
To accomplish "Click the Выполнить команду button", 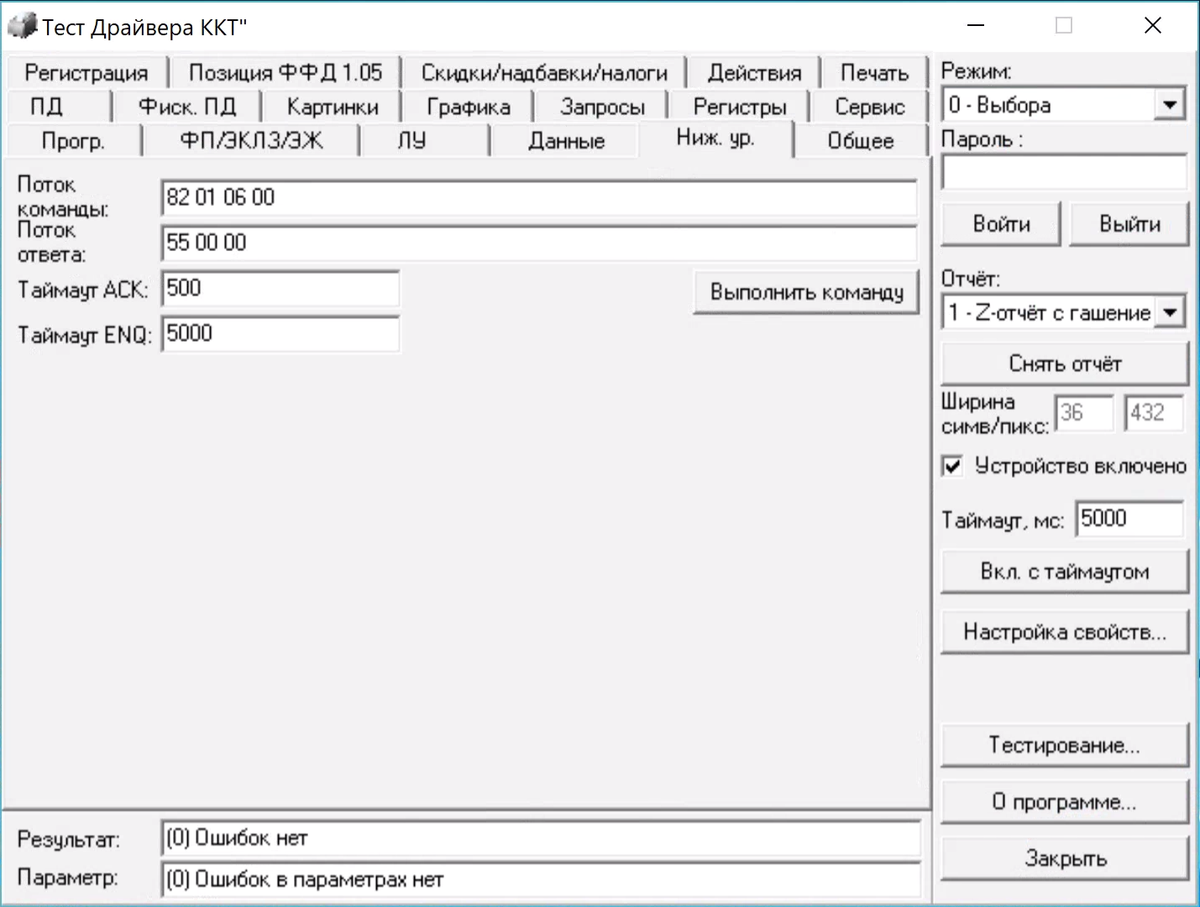I will click(806, 293).
